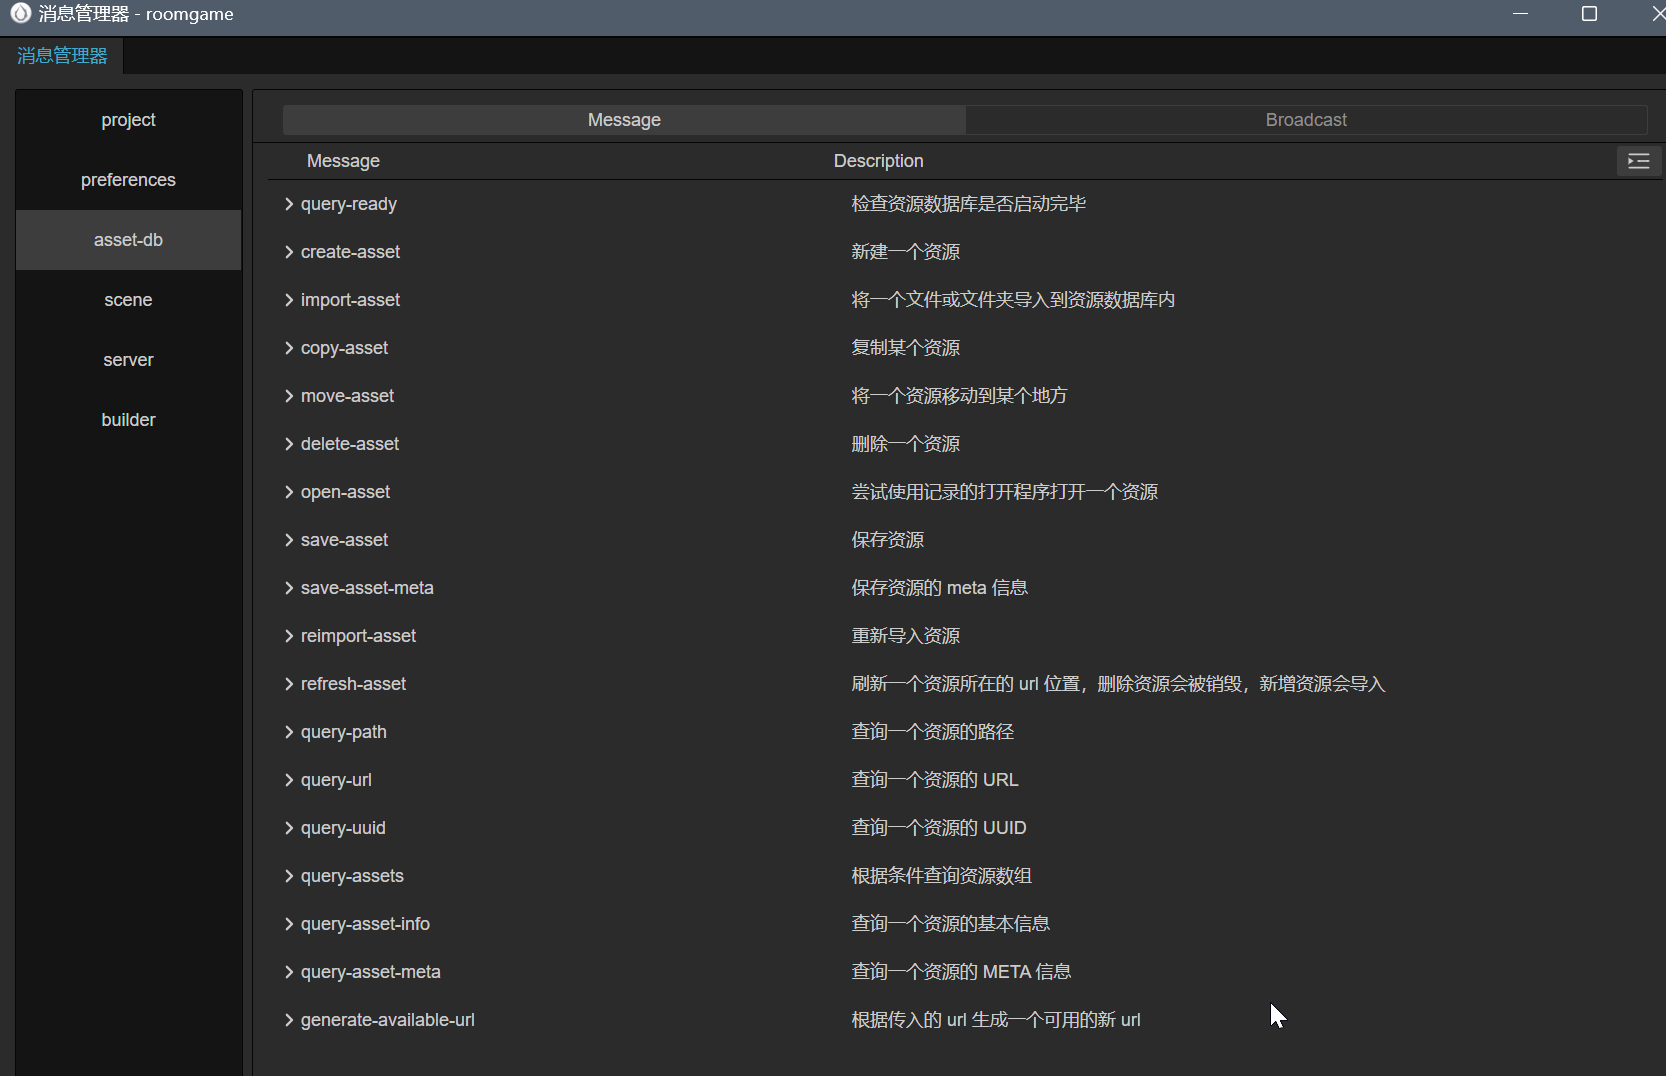Viewport: 1666px width, 1076px height.
Task: Click the refresh-asset message name
Action: [x=353, y=684]
